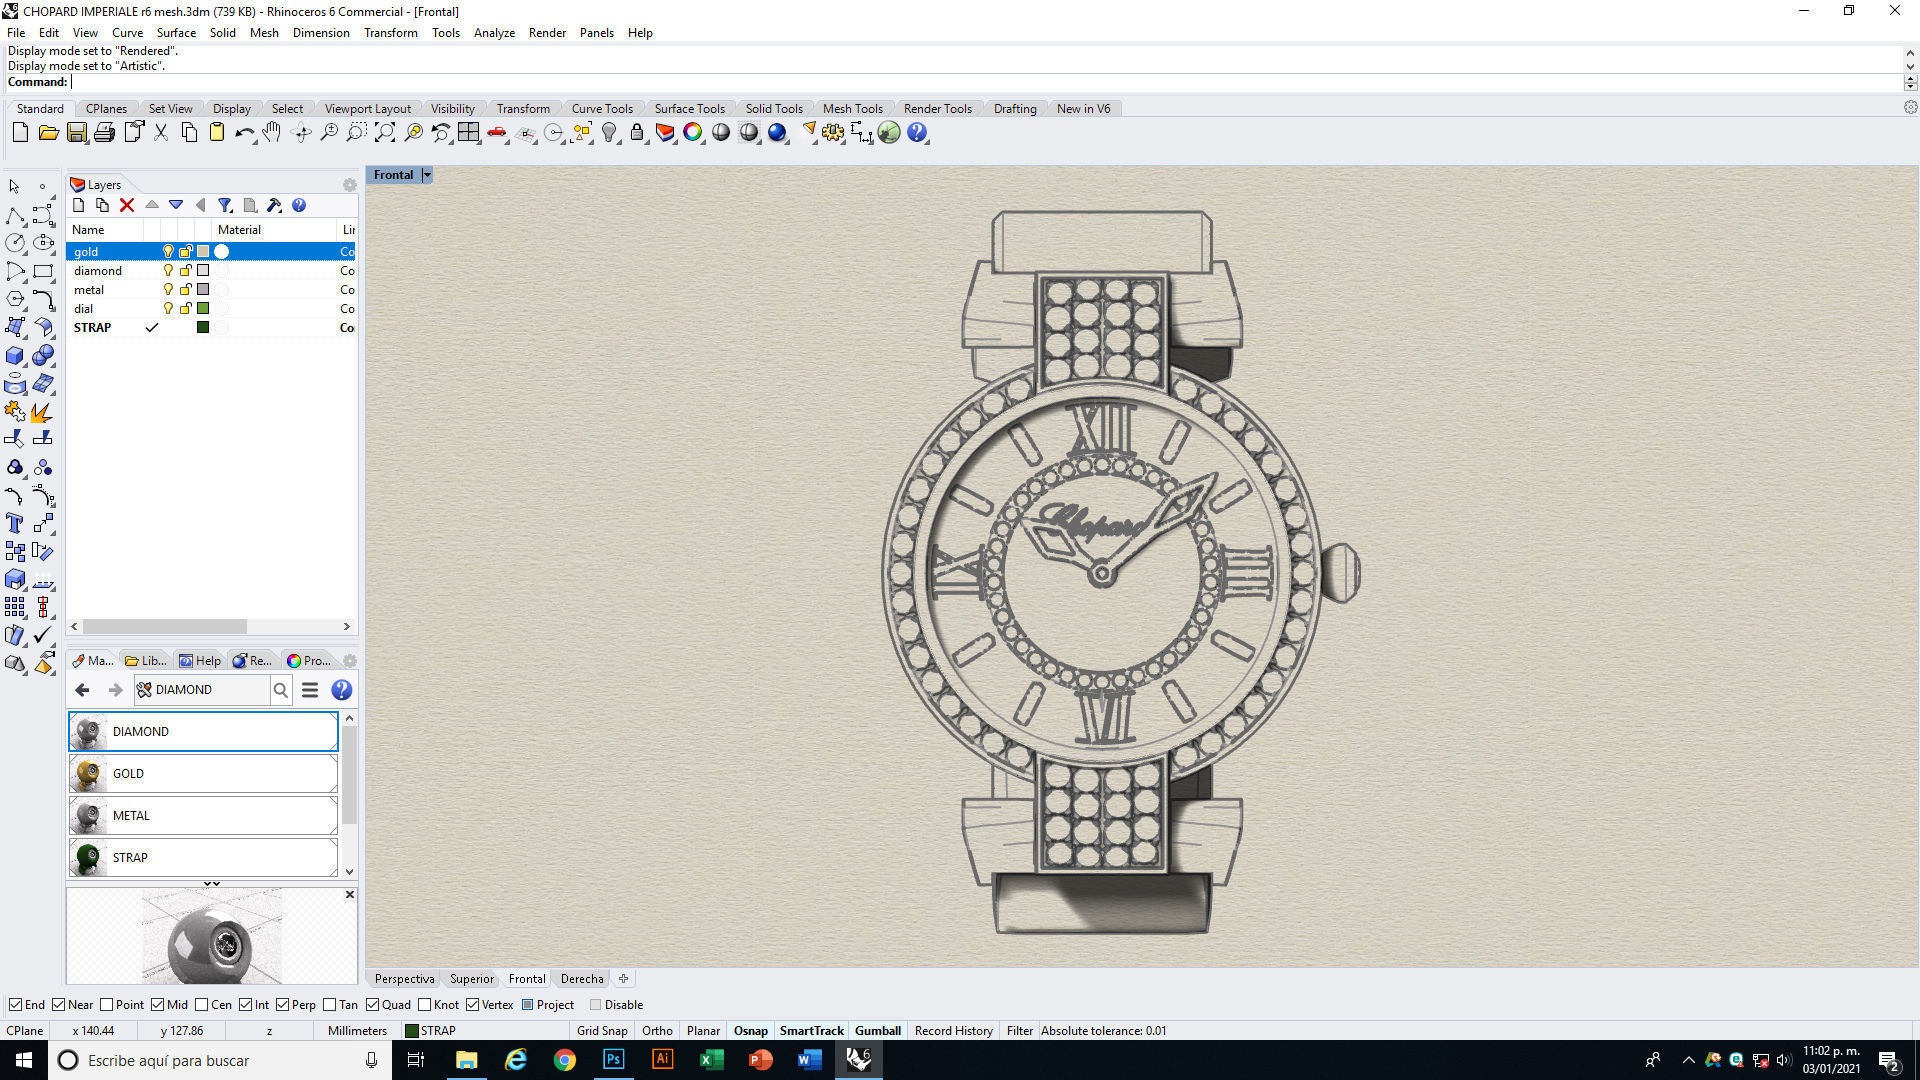Viewport: 1920px width, 1080px height.
Task: Click the Copy icon in toolbar
Action: coord(189,132)
